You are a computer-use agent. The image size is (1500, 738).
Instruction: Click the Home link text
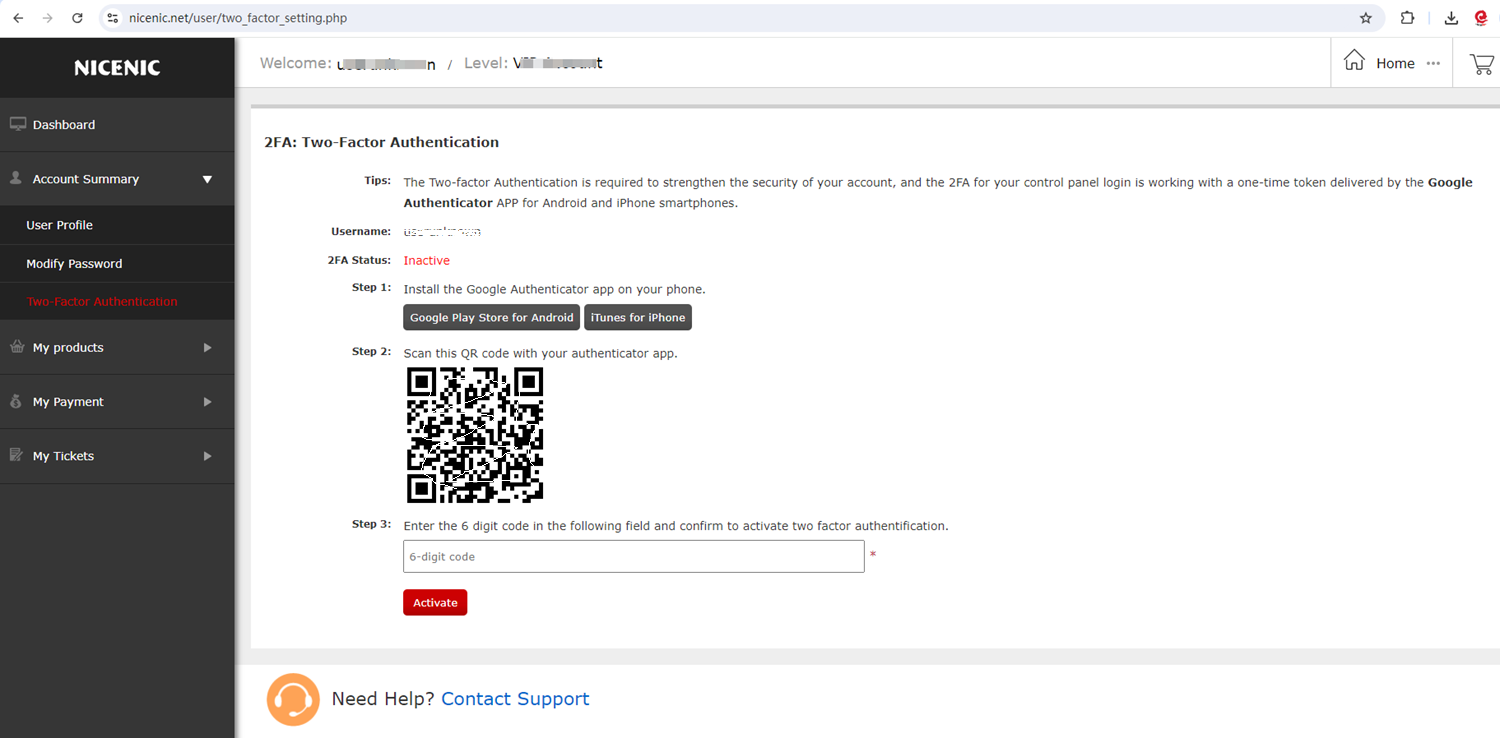point(1395,63)
